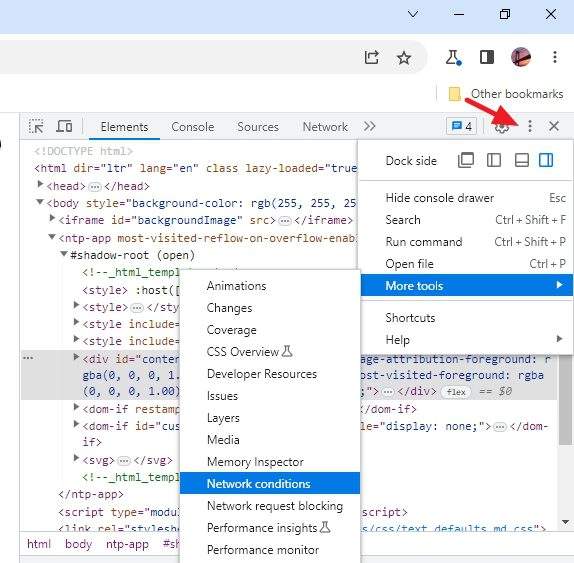The image size is (574, 563).
Task: Choose Run command menu entry
Action: click(466, 242)
